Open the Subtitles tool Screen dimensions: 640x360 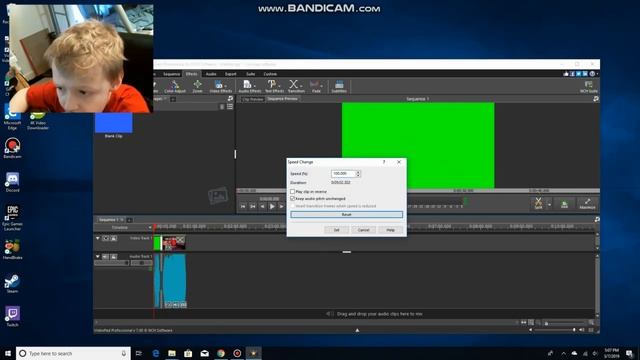[x=339, y=86]
